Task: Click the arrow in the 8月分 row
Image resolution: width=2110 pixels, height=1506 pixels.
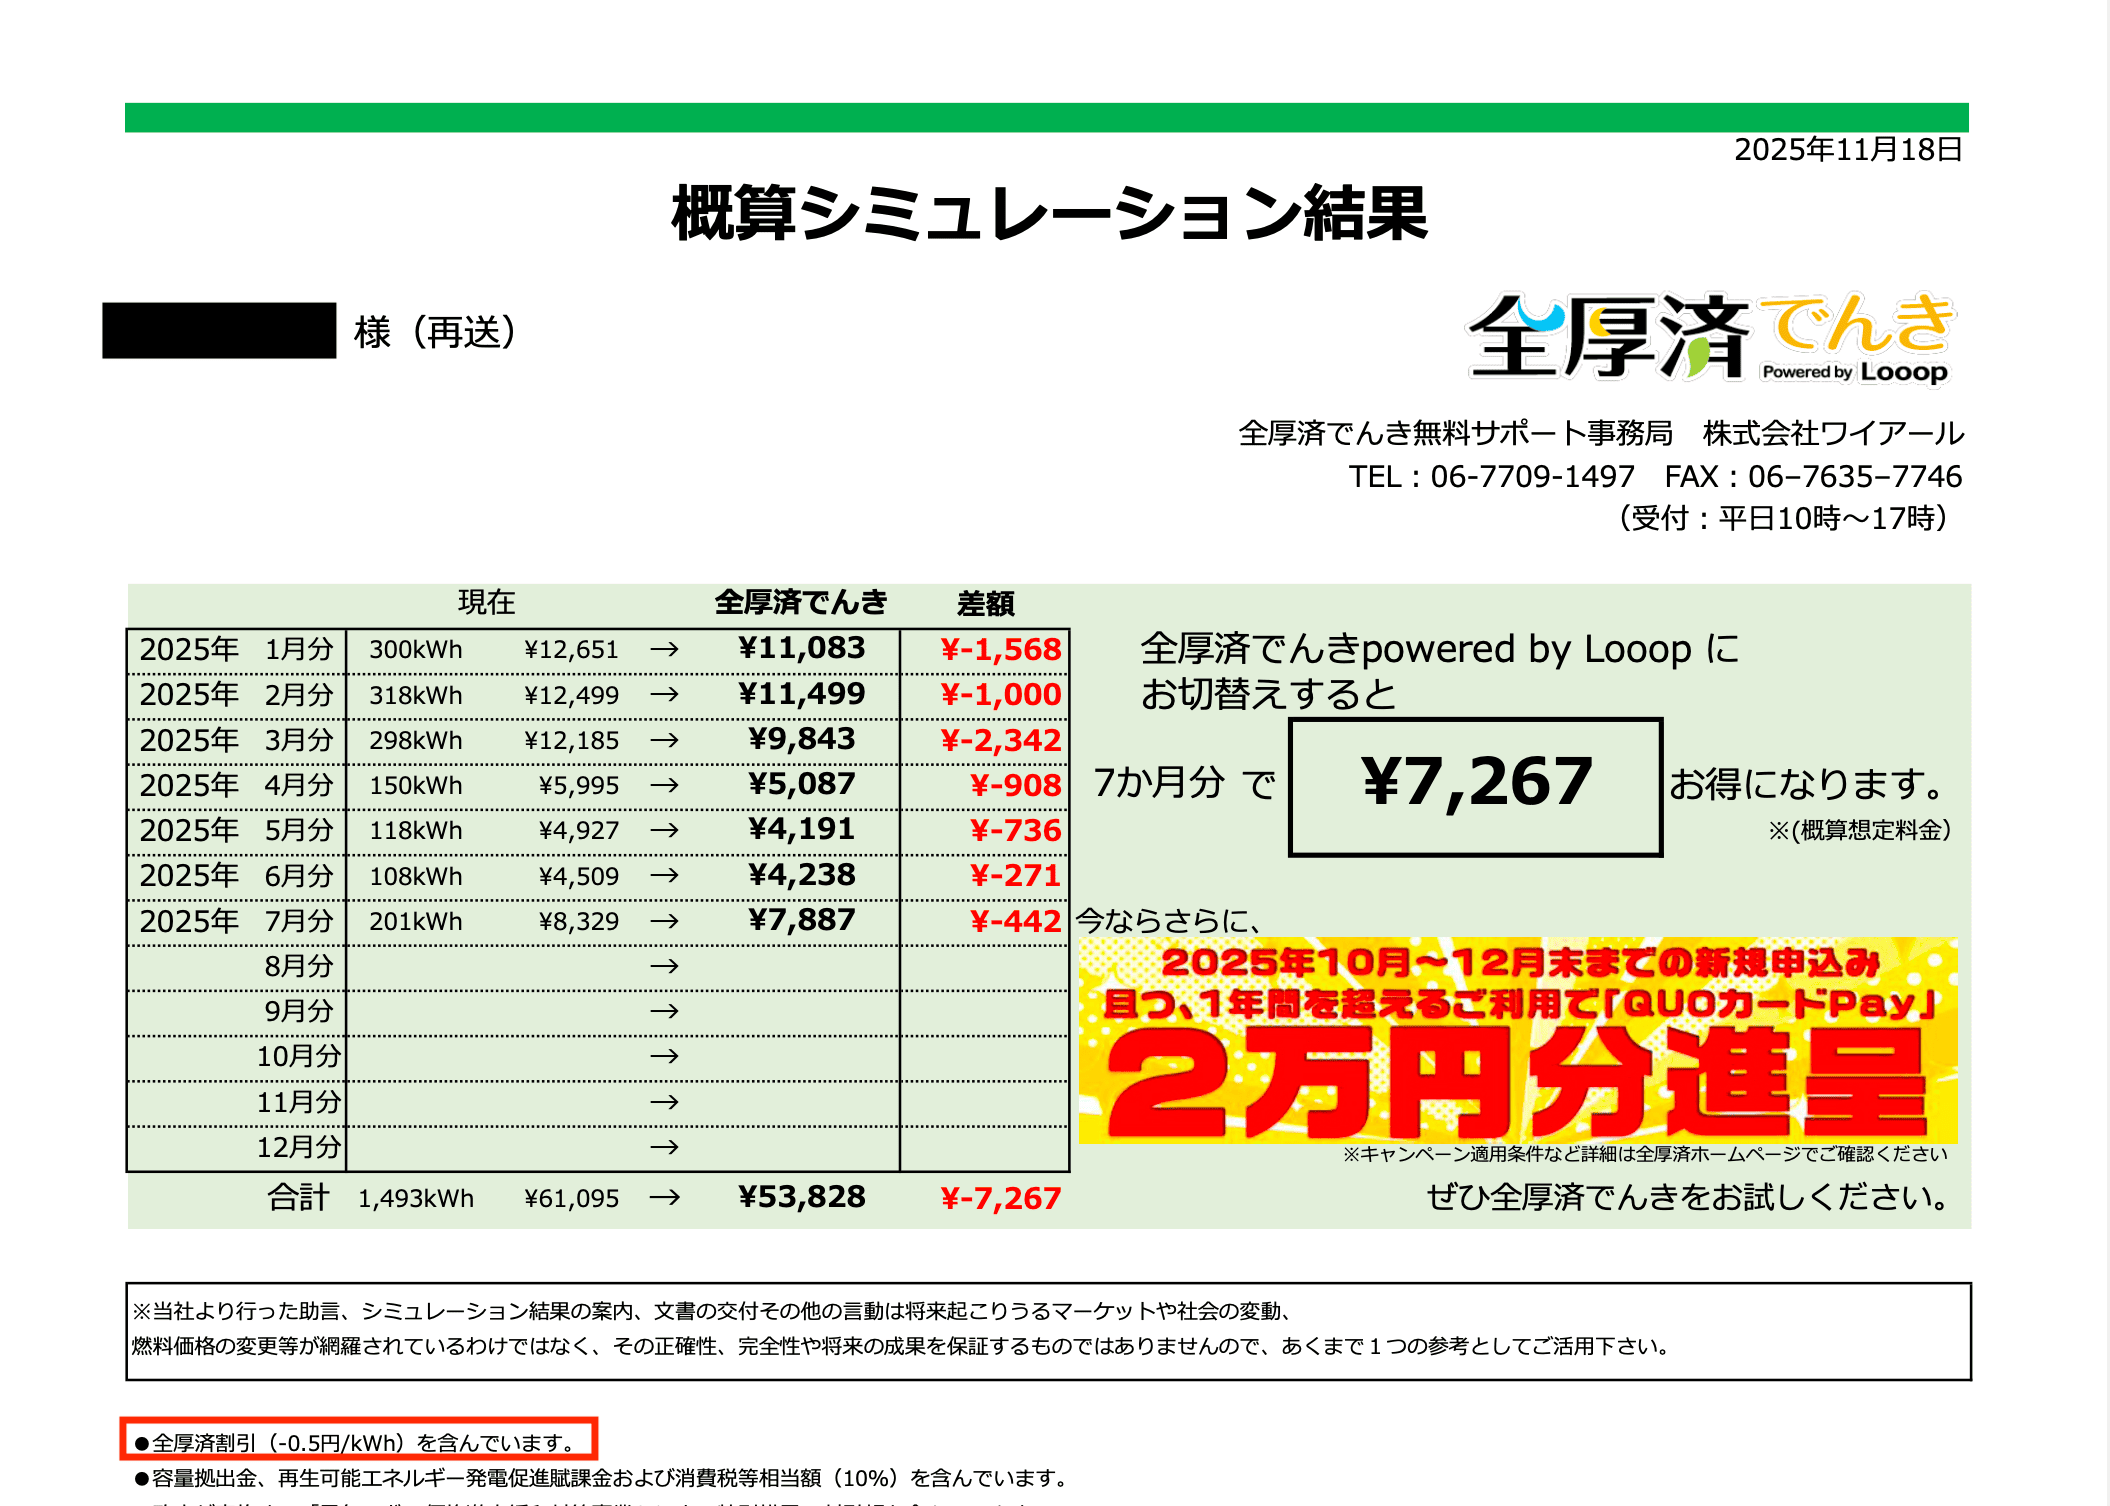Action: click(664, 966)
